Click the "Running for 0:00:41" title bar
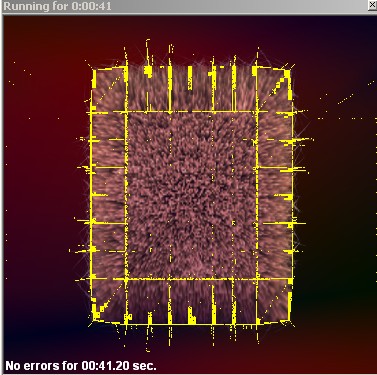 click(188, 6)
